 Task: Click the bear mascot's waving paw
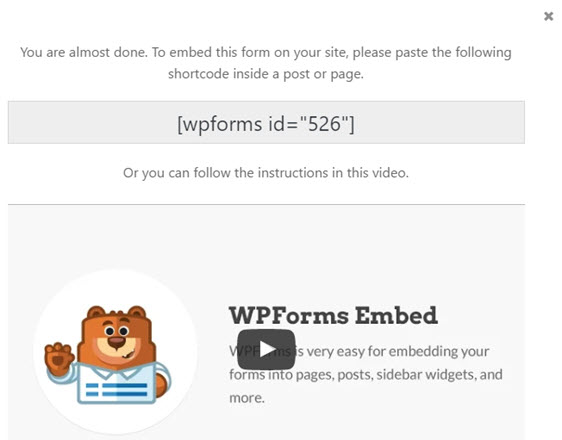click(57, 358)
